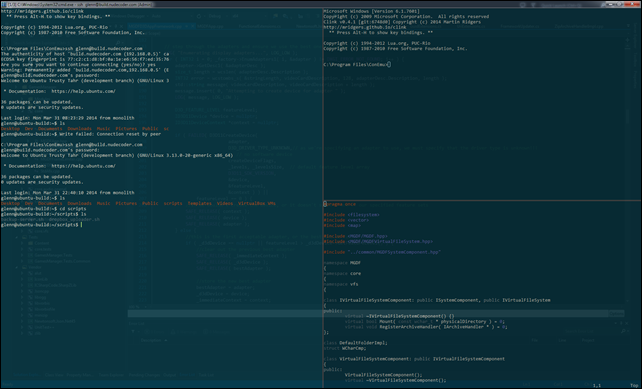Click the 'MGDFVirtualFileSystem.hpp' include line
The height and width of the screenshot is (389, 642).
378,242
